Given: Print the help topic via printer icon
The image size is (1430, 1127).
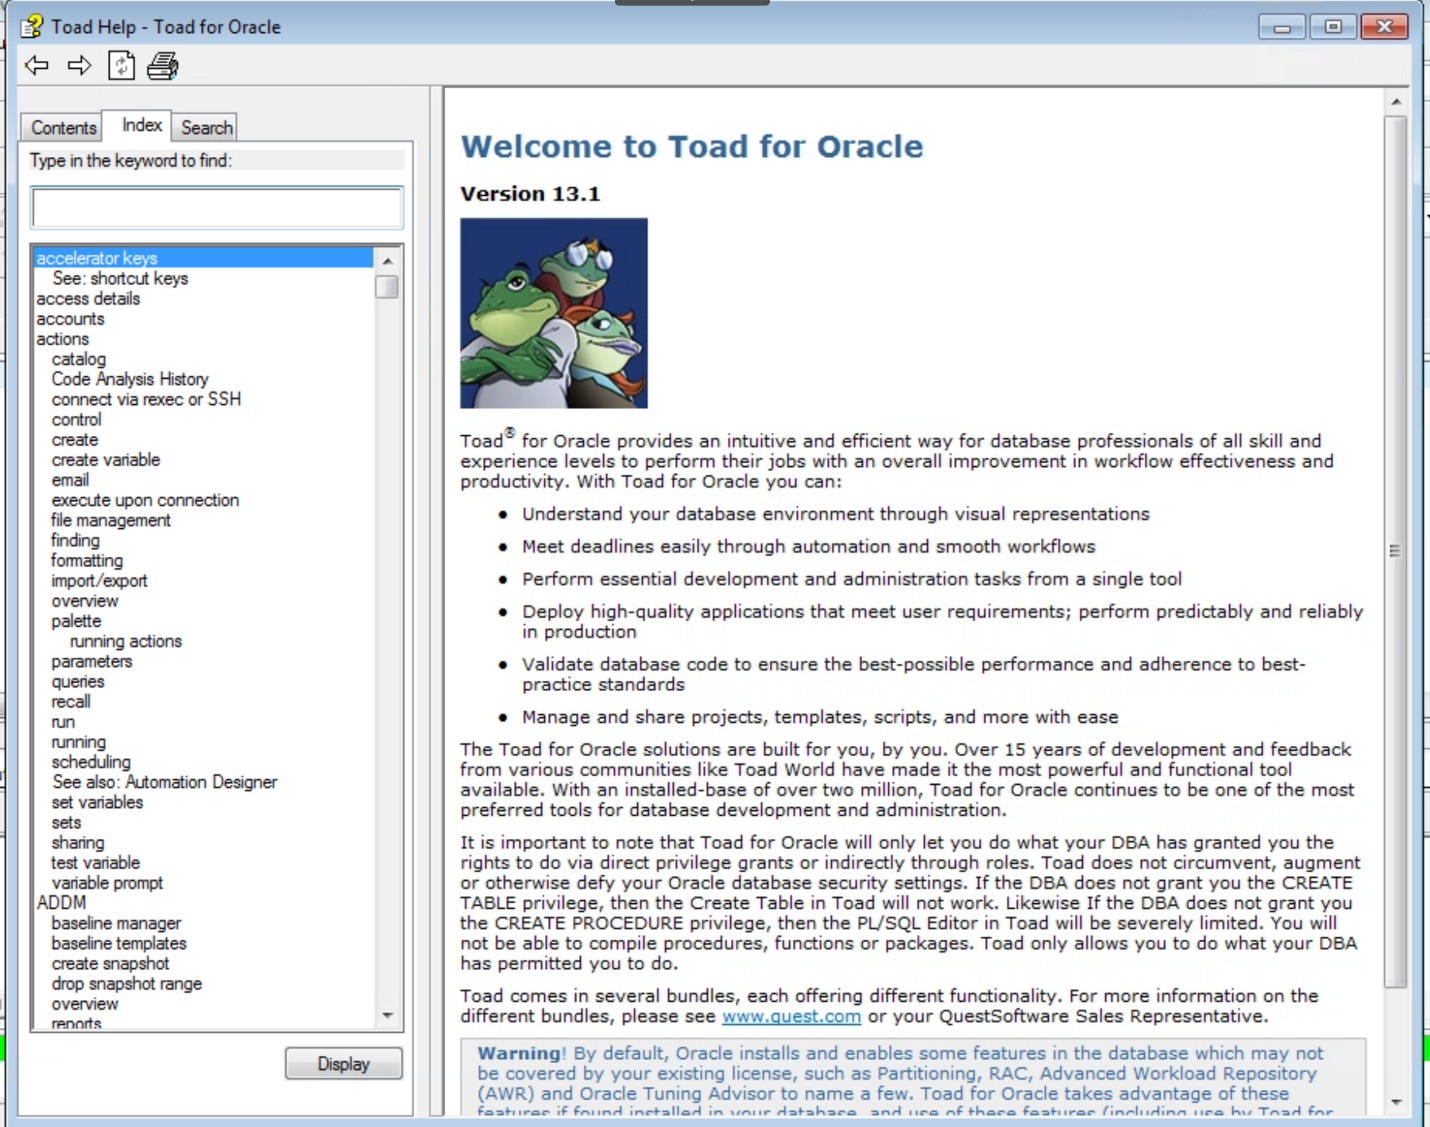Looking at the screenshot, I should tap(163, 66).
